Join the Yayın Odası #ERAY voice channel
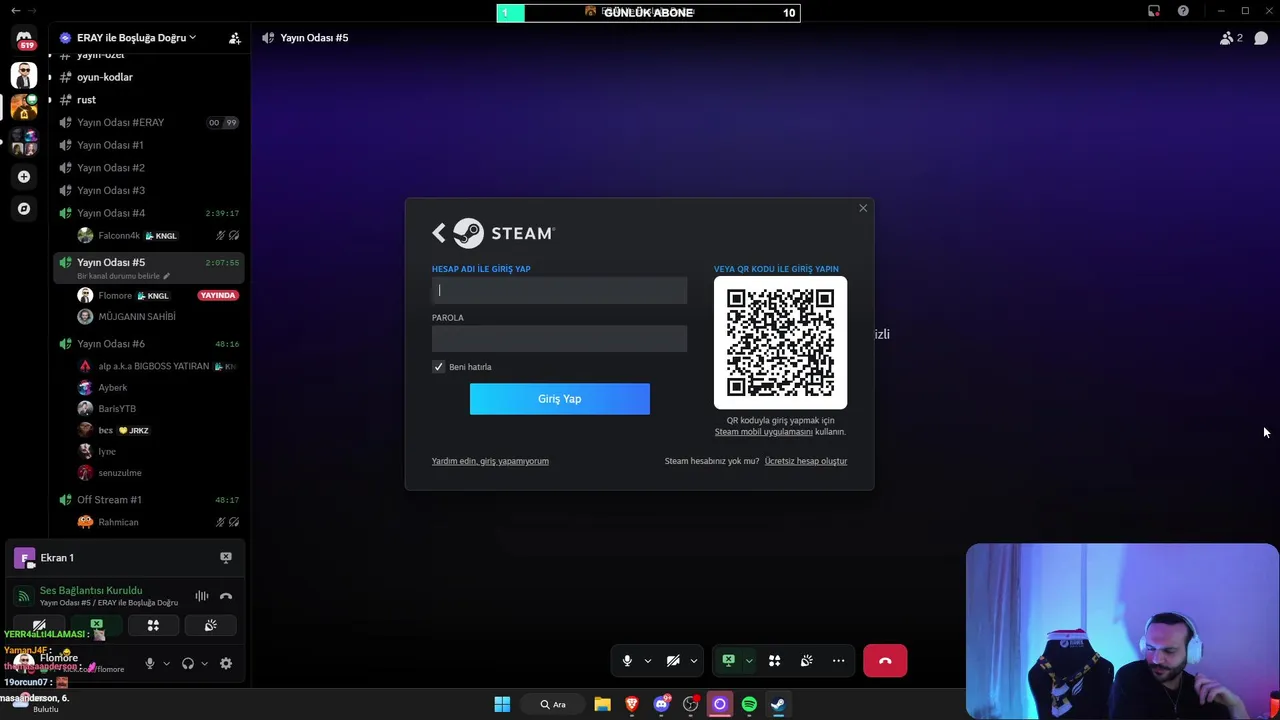 coord(120,122)
